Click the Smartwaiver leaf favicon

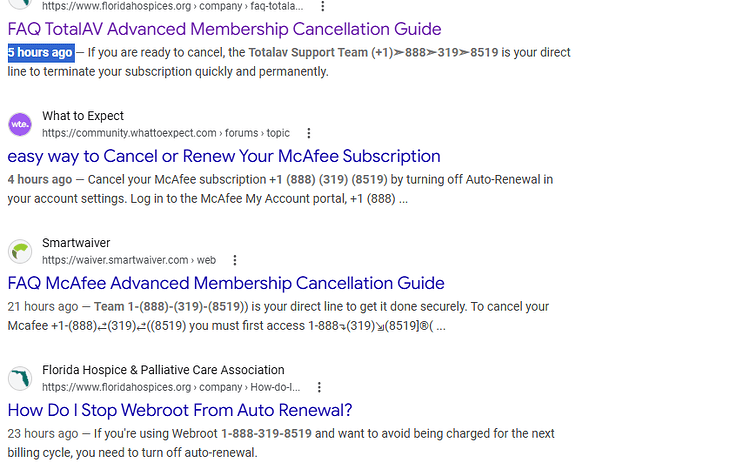click(20, 252)
